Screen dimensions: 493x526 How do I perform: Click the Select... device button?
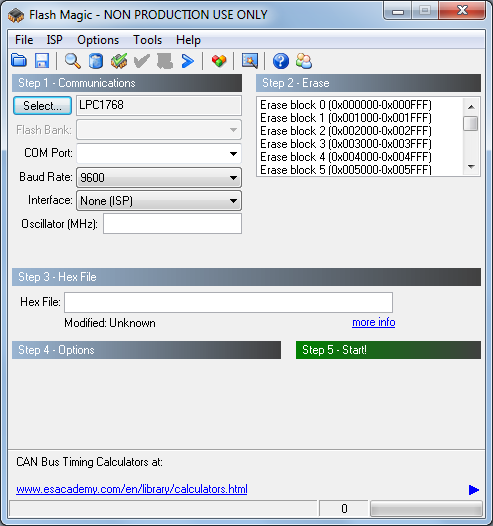coord(42,106)
